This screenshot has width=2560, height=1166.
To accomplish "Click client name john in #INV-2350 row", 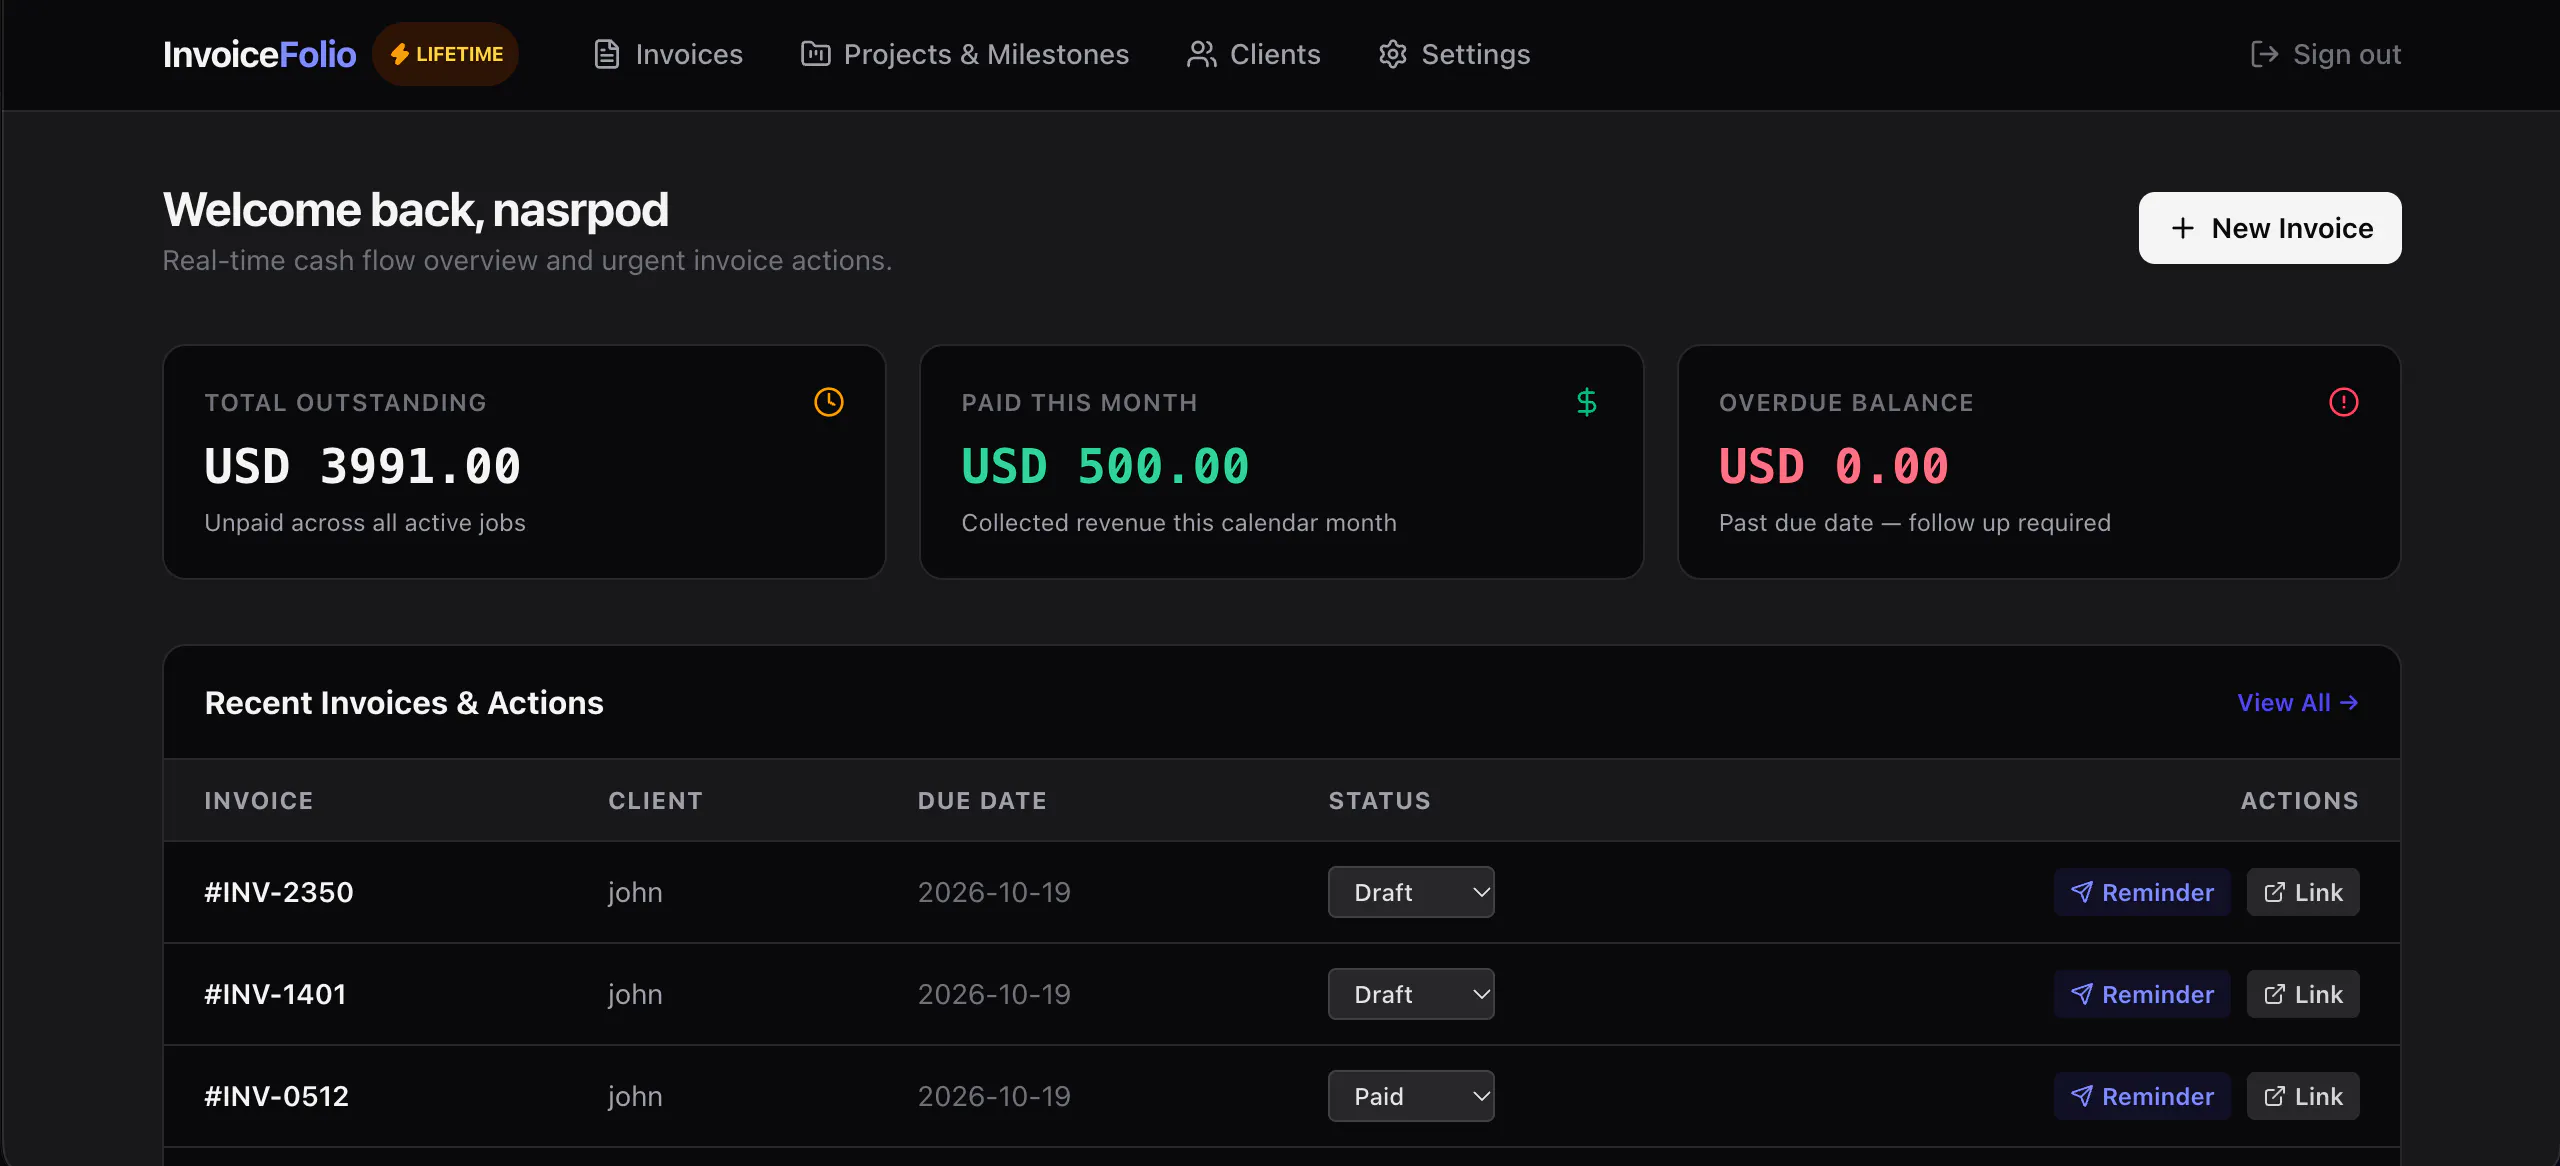I will 635,892.
